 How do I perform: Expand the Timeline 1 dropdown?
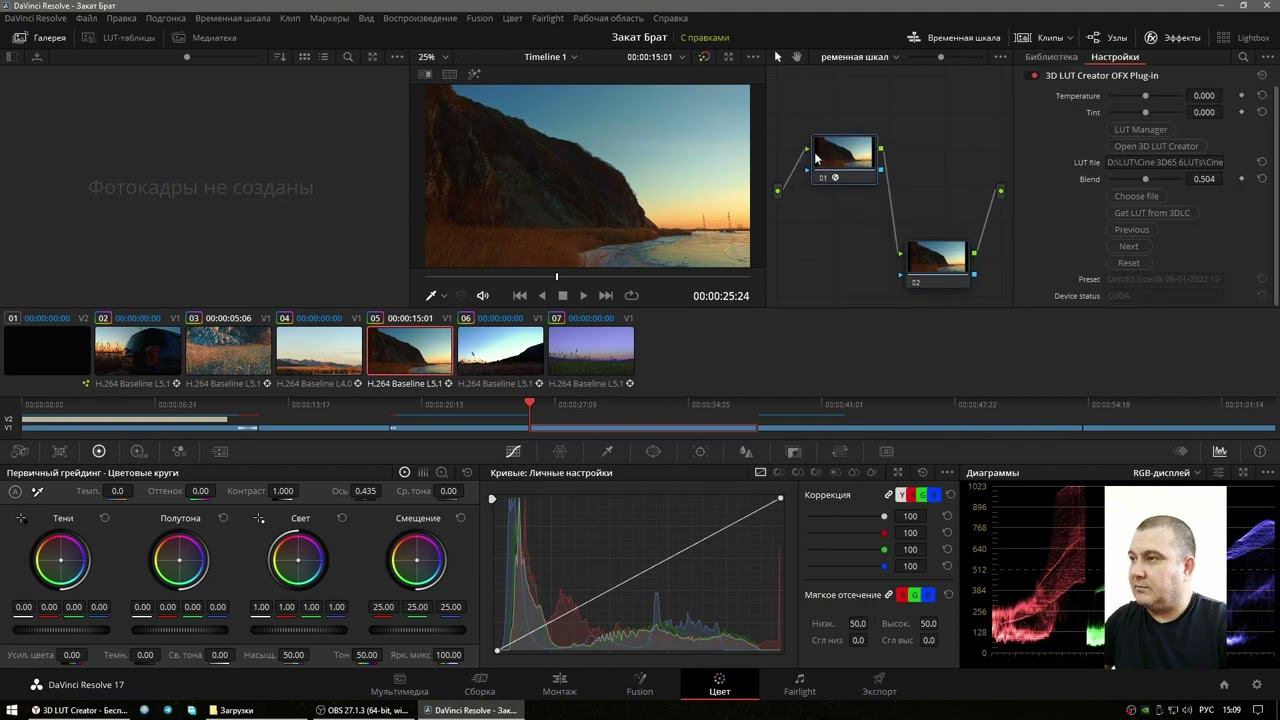point(551,57)
